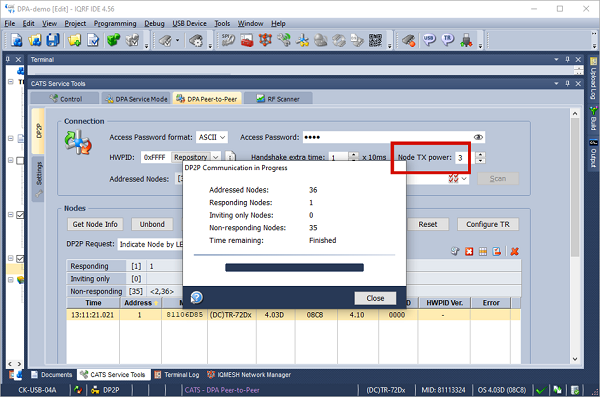Click the yellow folder with plus icon
The image size is (600, 397).
(x=75, y=40)
